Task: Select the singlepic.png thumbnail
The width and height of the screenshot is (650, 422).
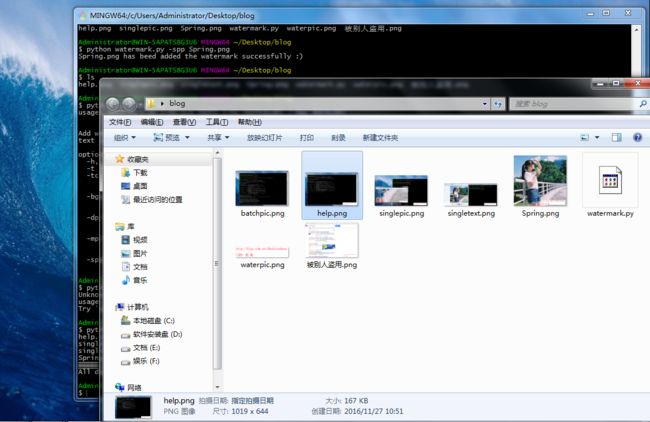Action: point(401,191)
